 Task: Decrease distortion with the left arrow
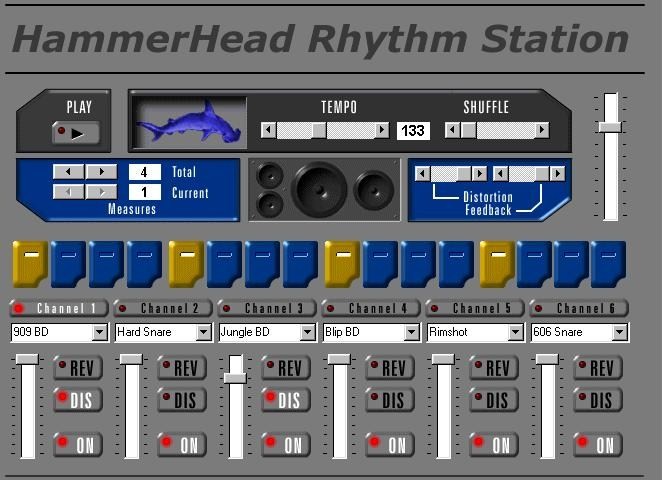point(423,174)
